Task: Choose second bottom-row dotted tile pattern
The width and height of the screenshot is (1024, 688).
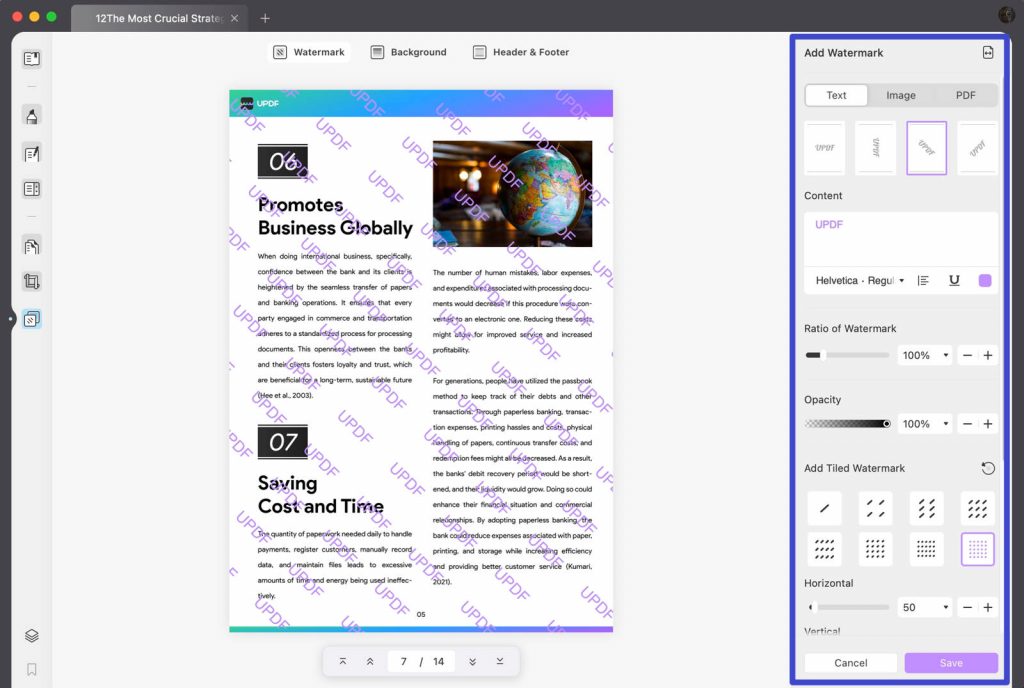Action: tap(875, 549)
